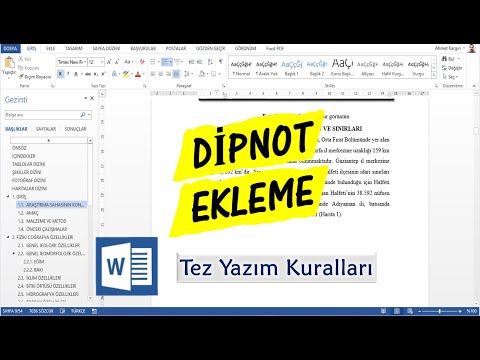Toggle bold K formatting
The image size is (480, 360).
point(61,74)
